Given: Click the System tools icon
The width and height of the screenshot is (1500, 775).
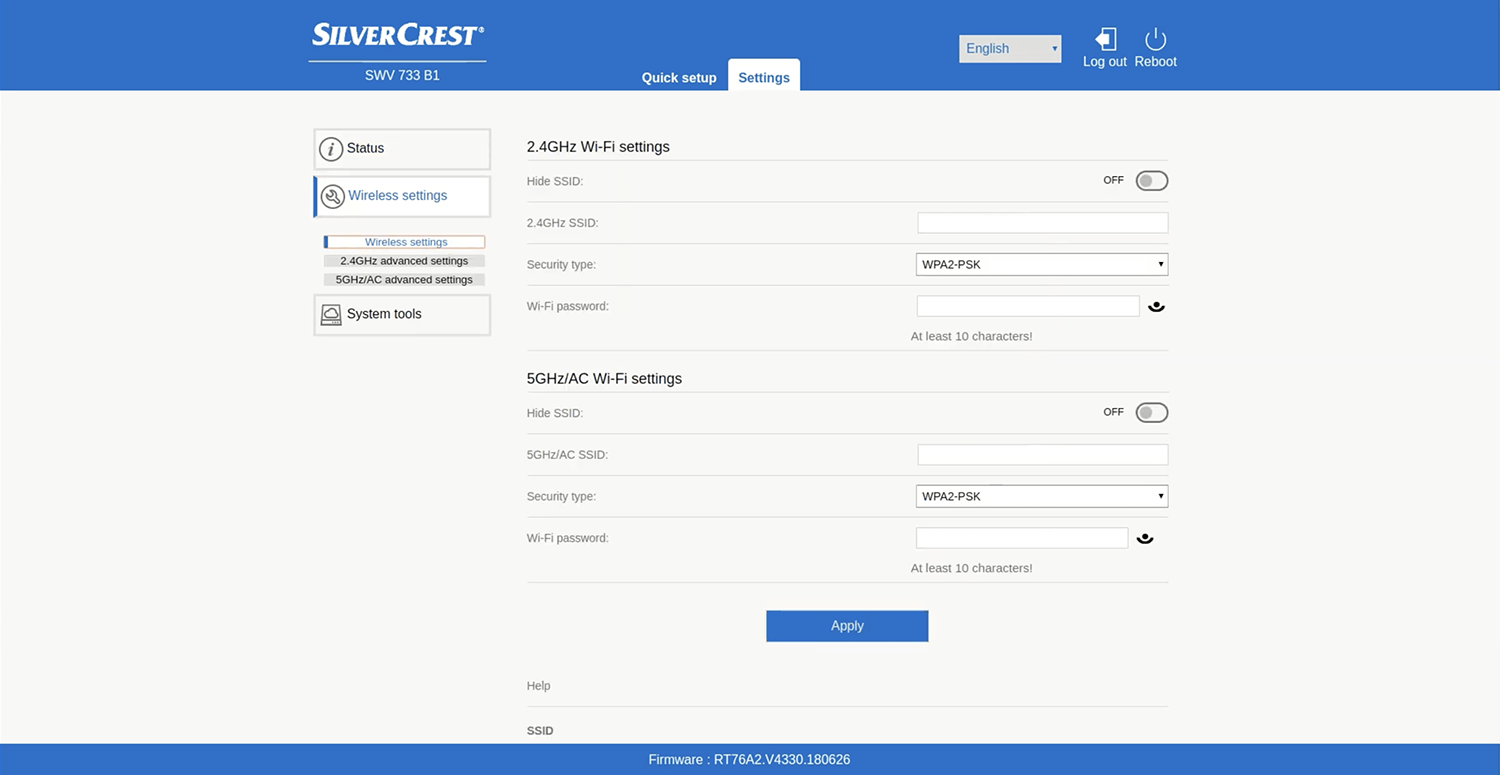Looking at the screenshot, I should [x=331, y=315].
